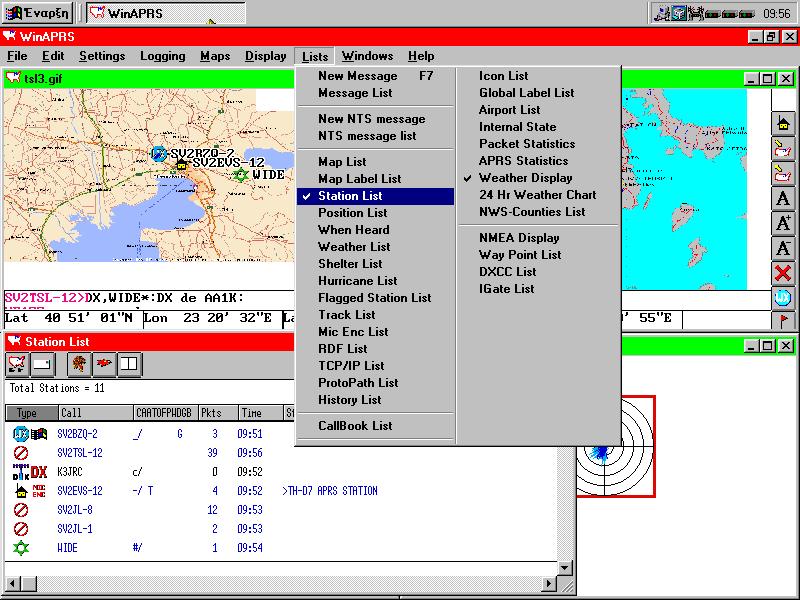Viewport: 800px width, 600px height.
Task: Click the green star WIDE digipeater on the map
Action: click(240, 175)
